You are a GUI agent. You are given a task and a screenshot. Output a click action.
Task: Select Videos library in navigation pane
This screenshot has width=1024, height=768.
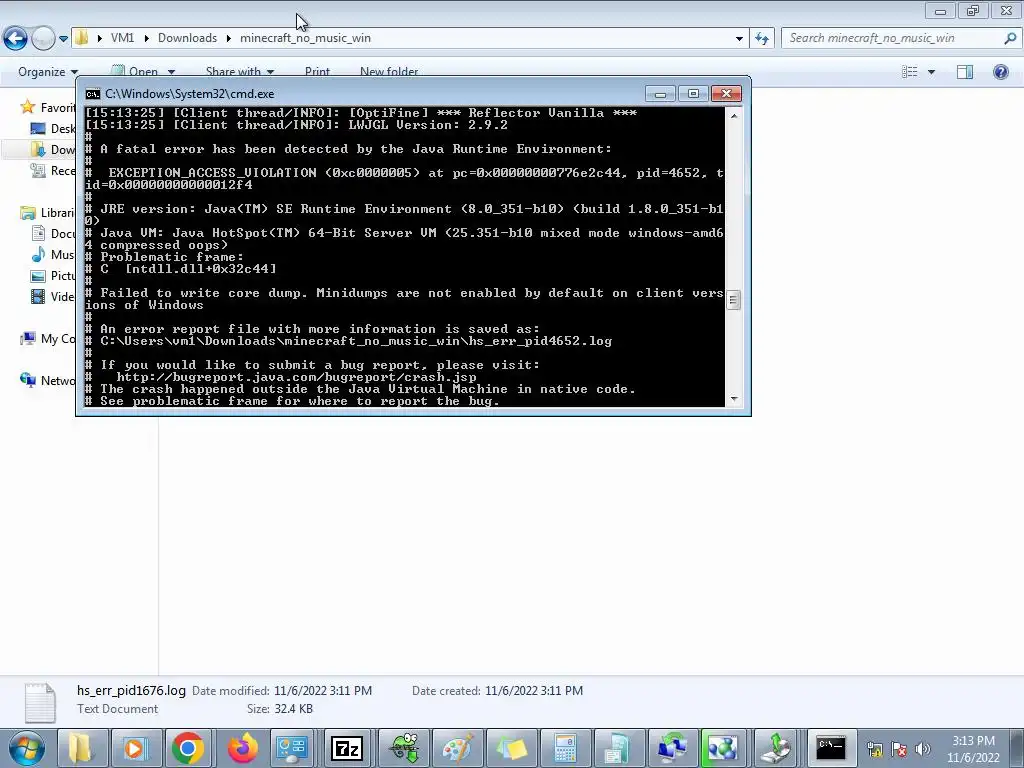point(54,296)
